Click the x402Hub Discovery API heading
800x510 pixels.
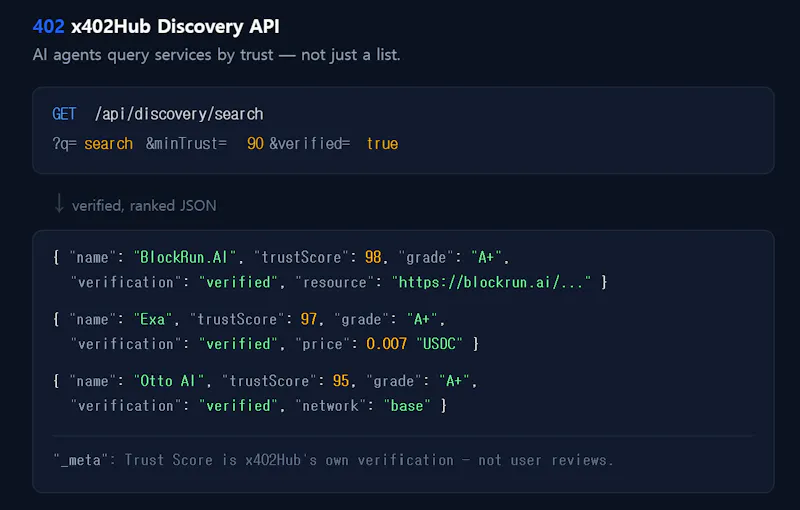[175, 27]
